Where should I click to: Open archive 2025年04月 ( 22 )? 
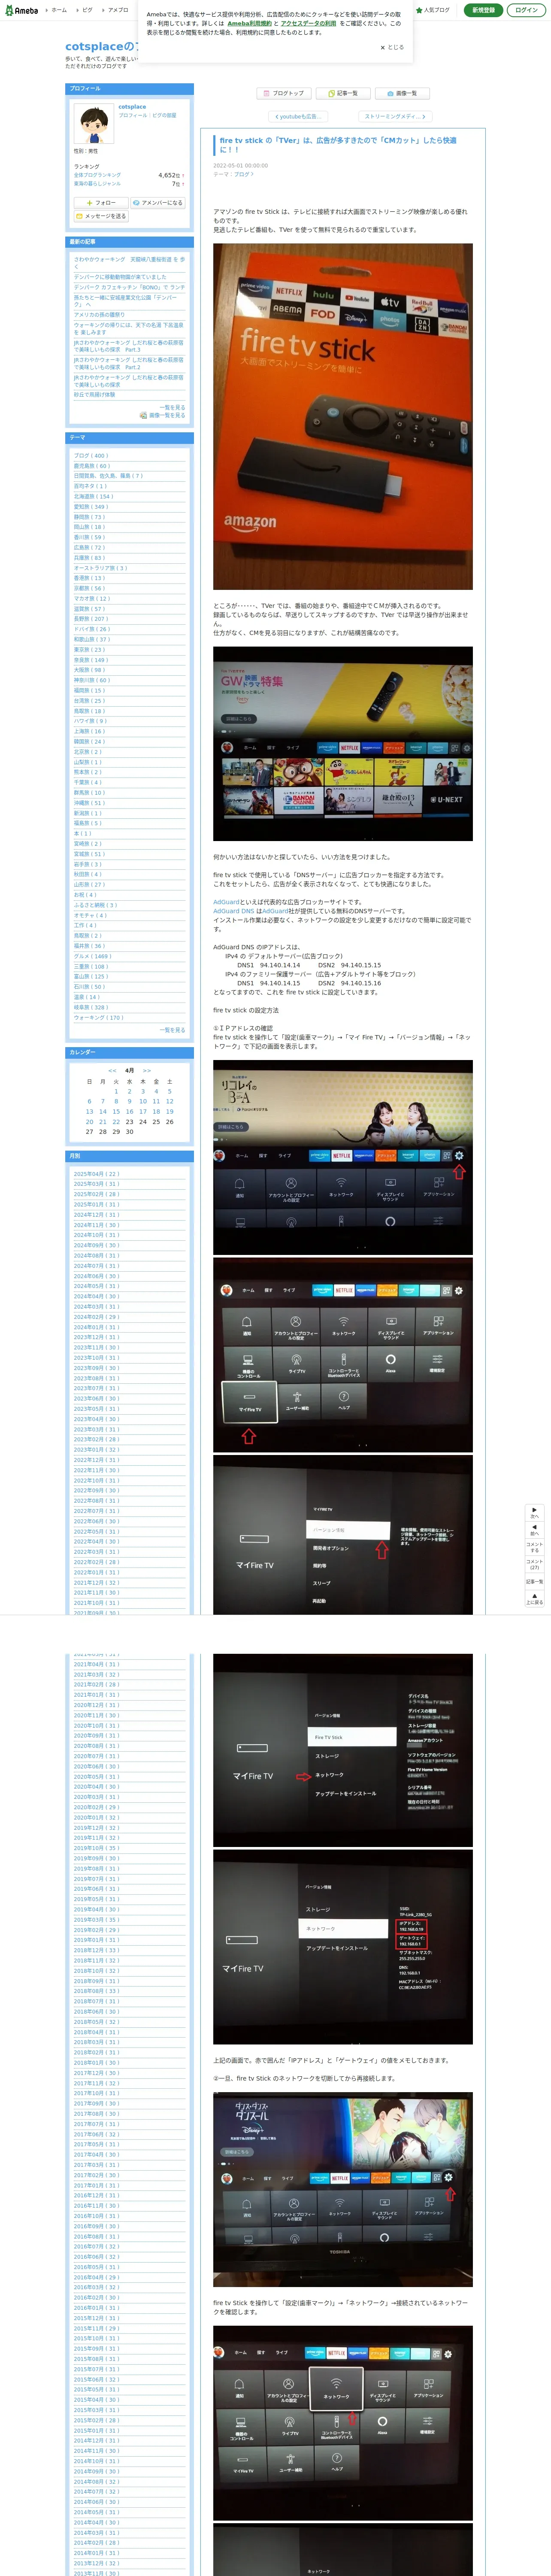(96, 1174)
